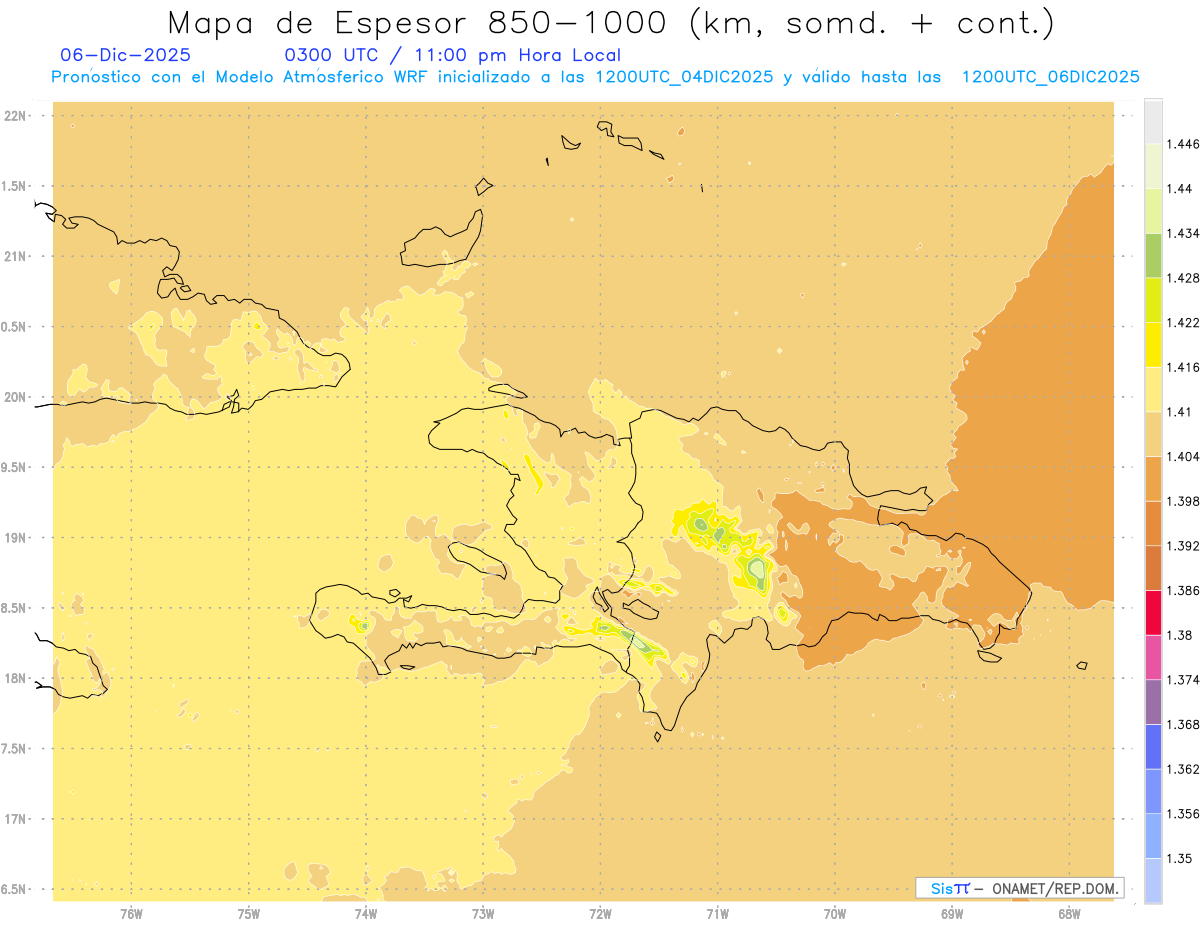Screen dimensions: 1200x927
Task: Click the colorbar value '1.428'
Action: tap(1182, 278)
